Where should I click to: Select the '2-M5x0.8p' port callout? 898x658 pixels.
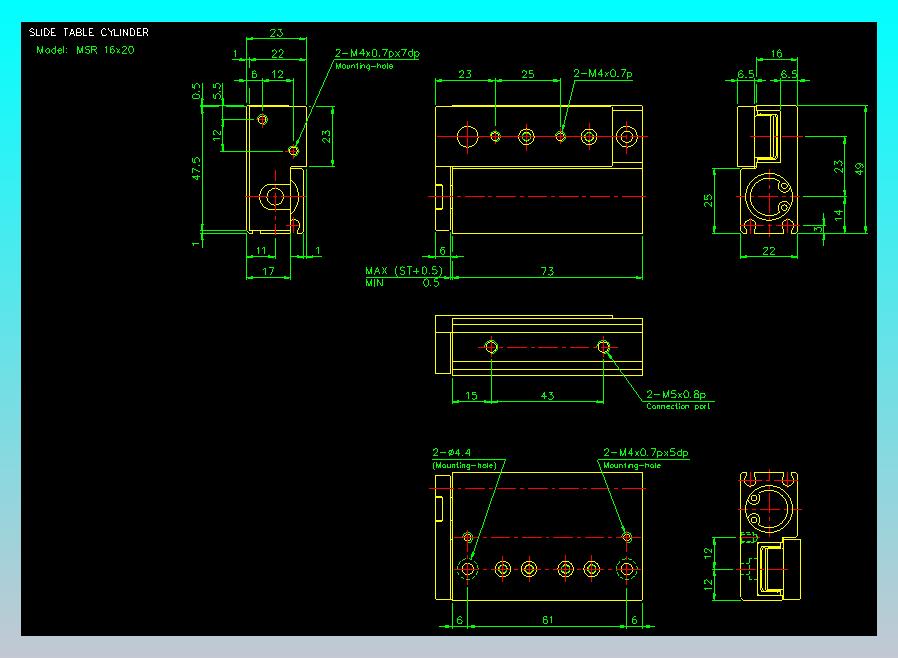[676, 395]
